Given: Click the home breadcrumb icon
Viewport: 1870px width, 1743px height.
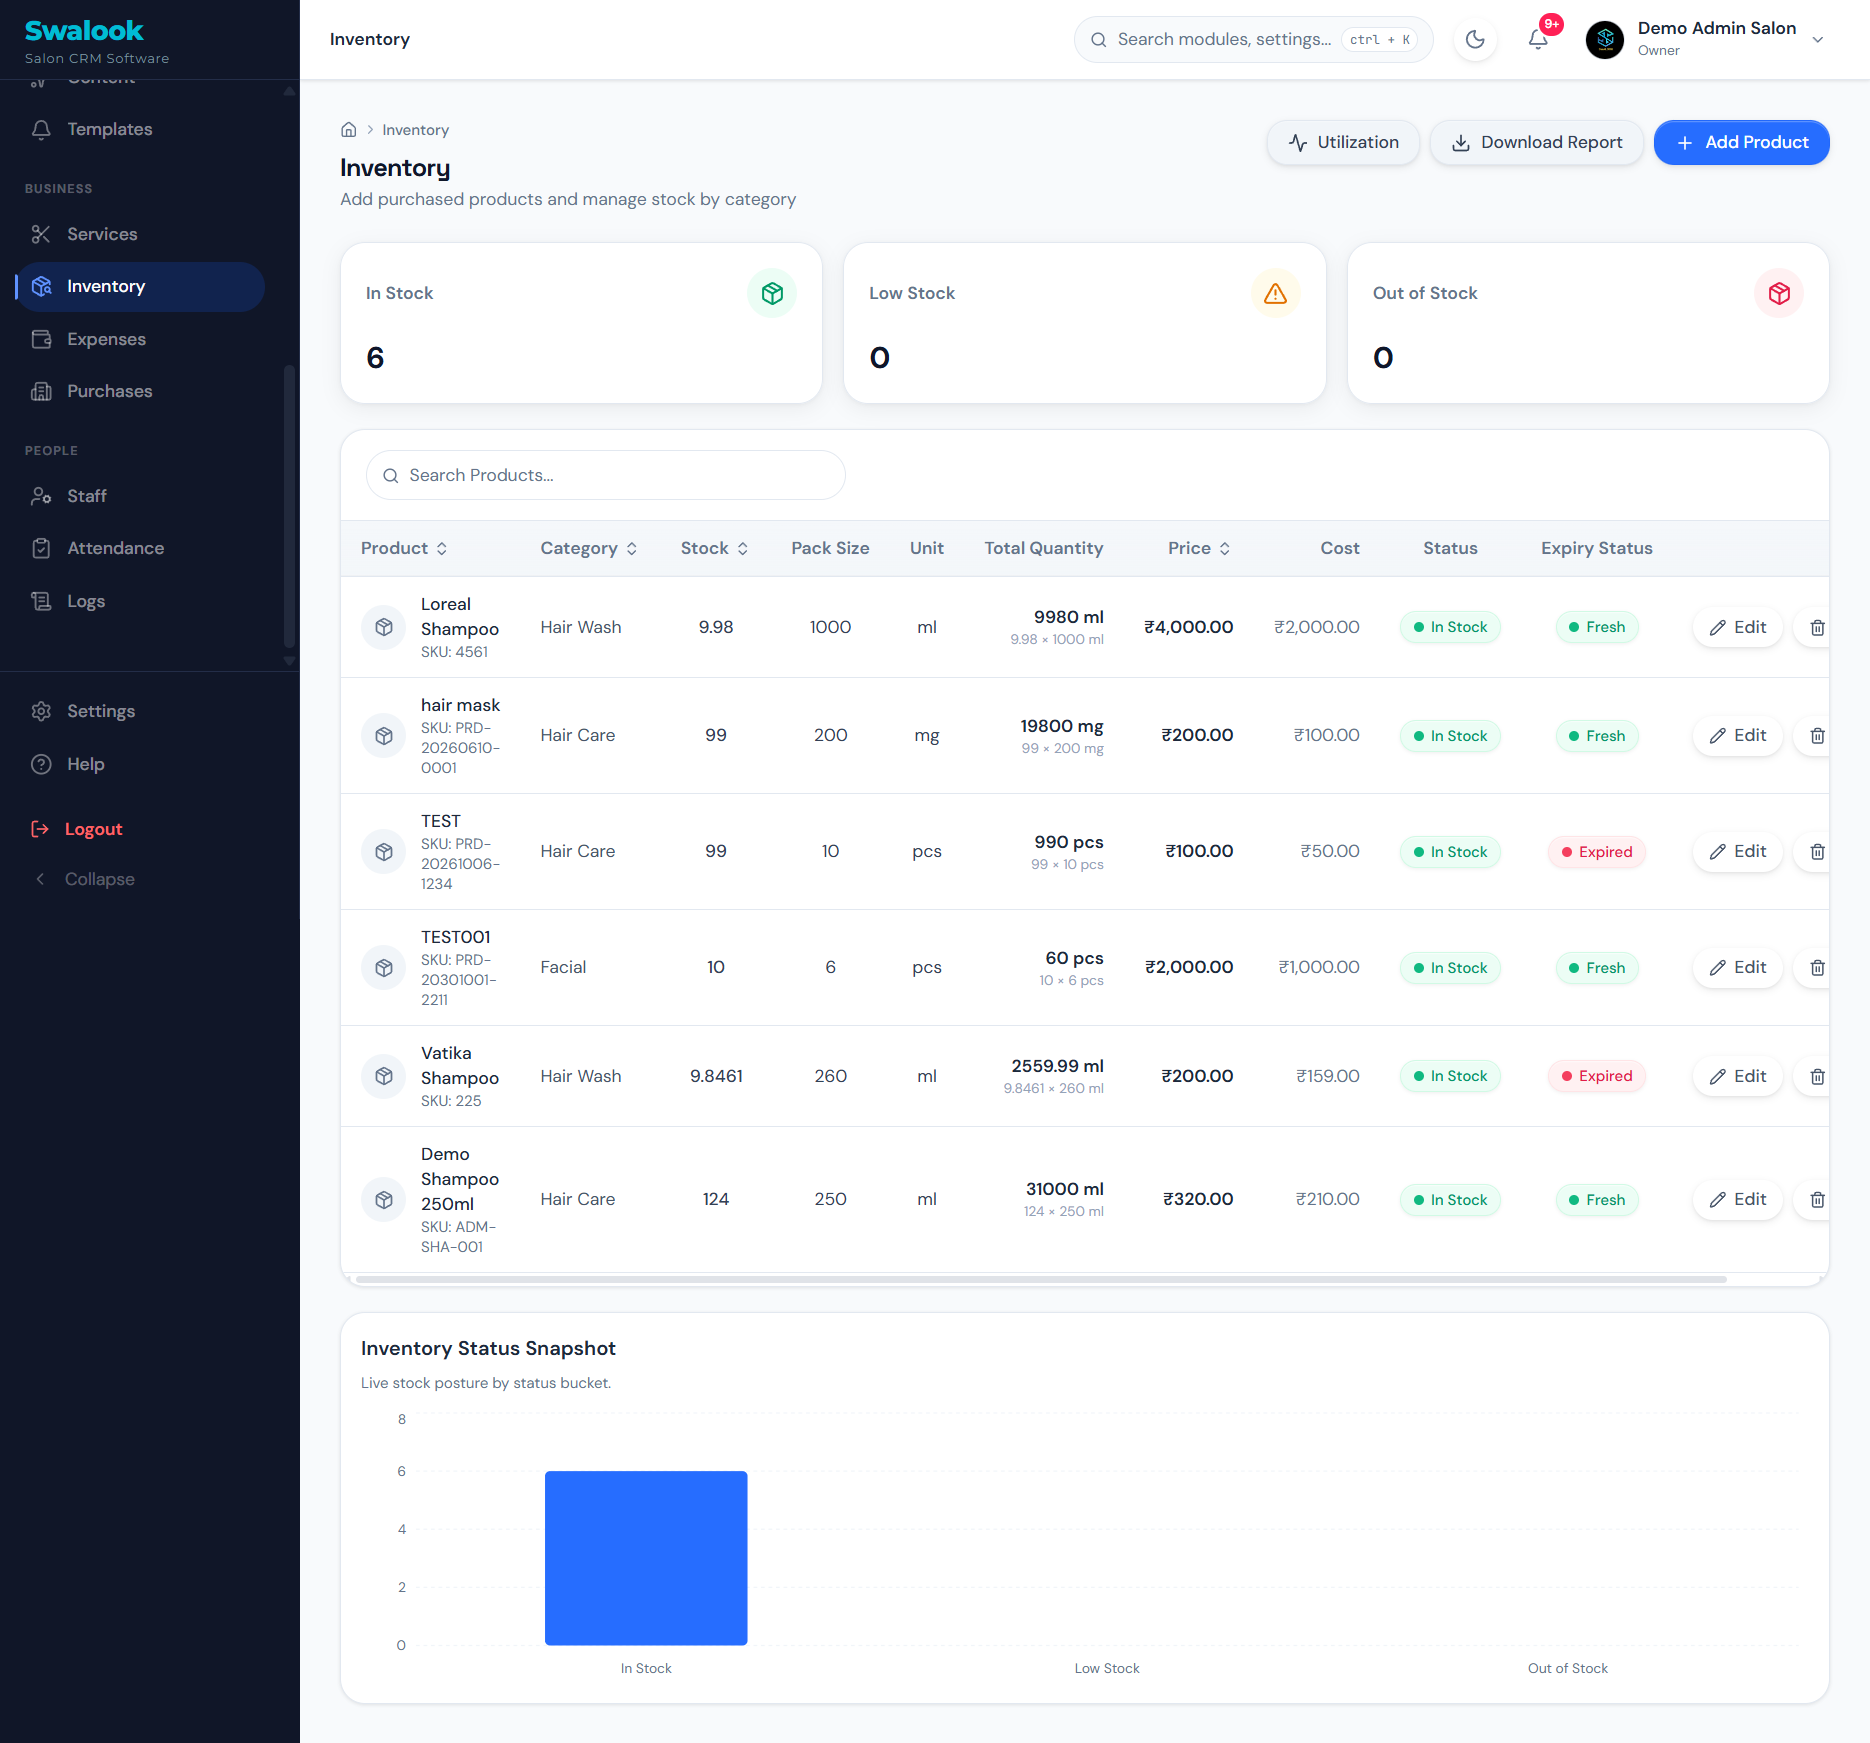Looking at the screenshot, I should [x=349, y=130].
